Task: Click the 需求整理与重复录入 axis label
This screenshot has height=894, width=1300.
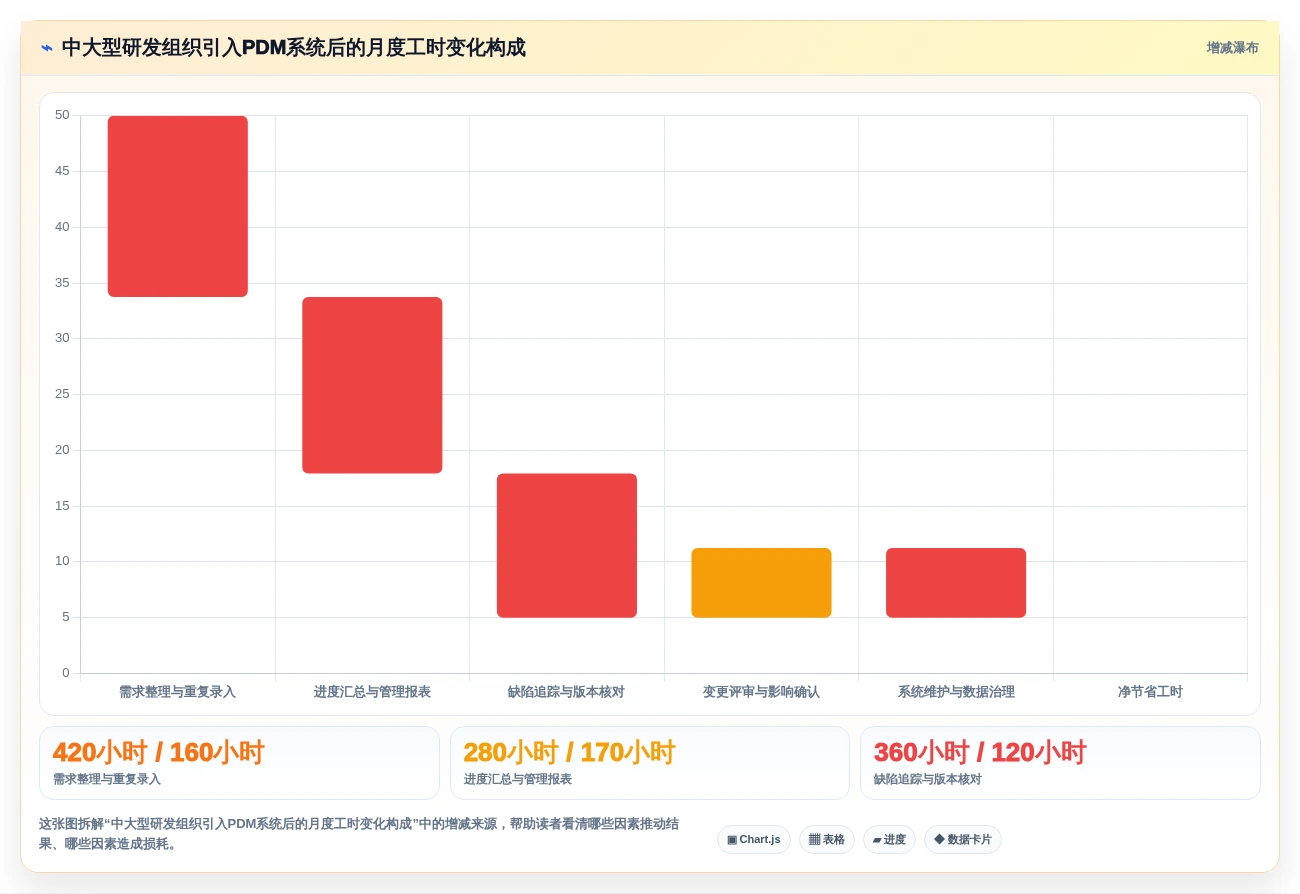Action: coord(177,692)
